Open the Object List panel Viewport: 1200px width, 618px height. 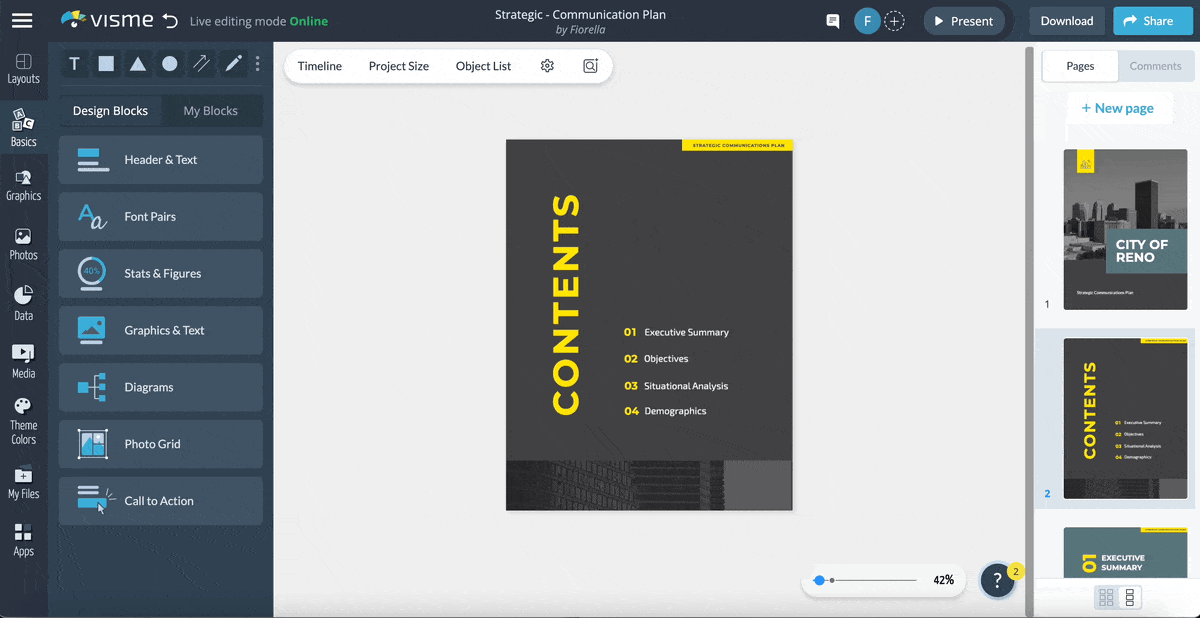[x=483, y=66]
